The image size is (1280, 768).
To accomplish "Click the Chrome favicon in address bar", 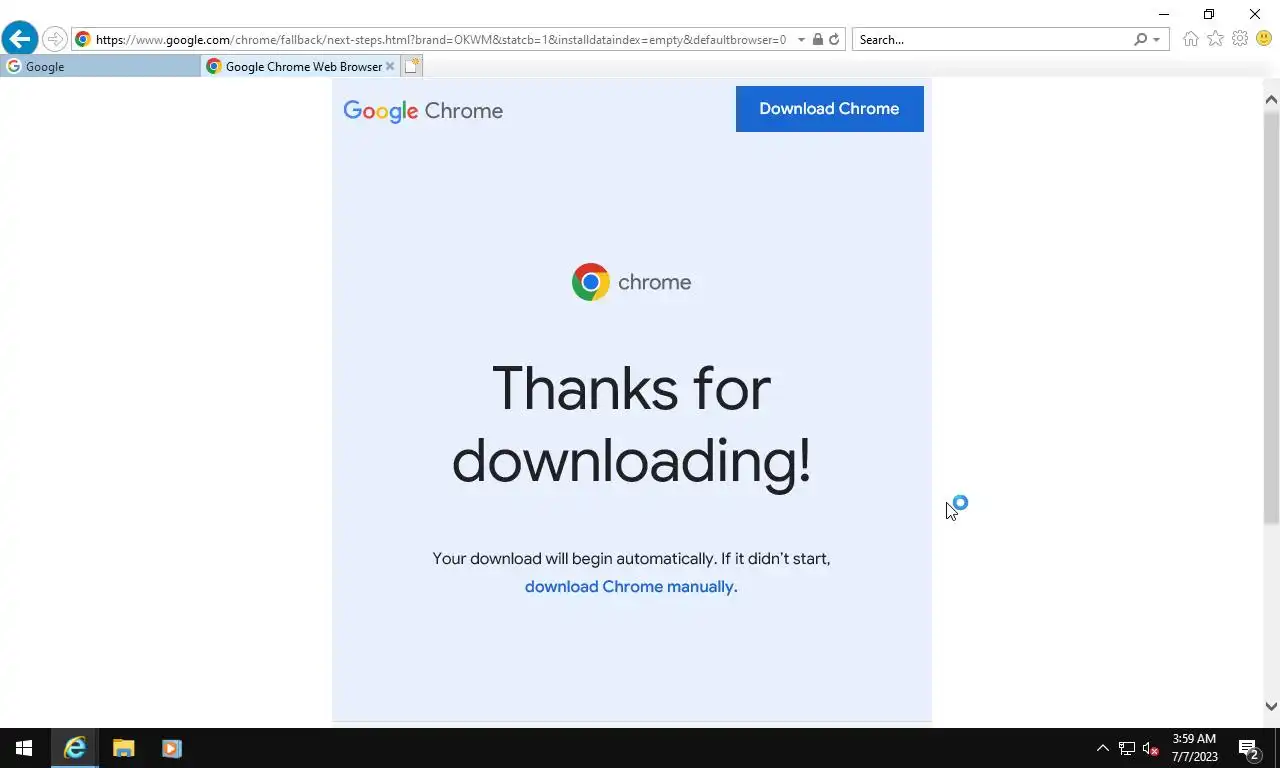I will click(83, 39).
